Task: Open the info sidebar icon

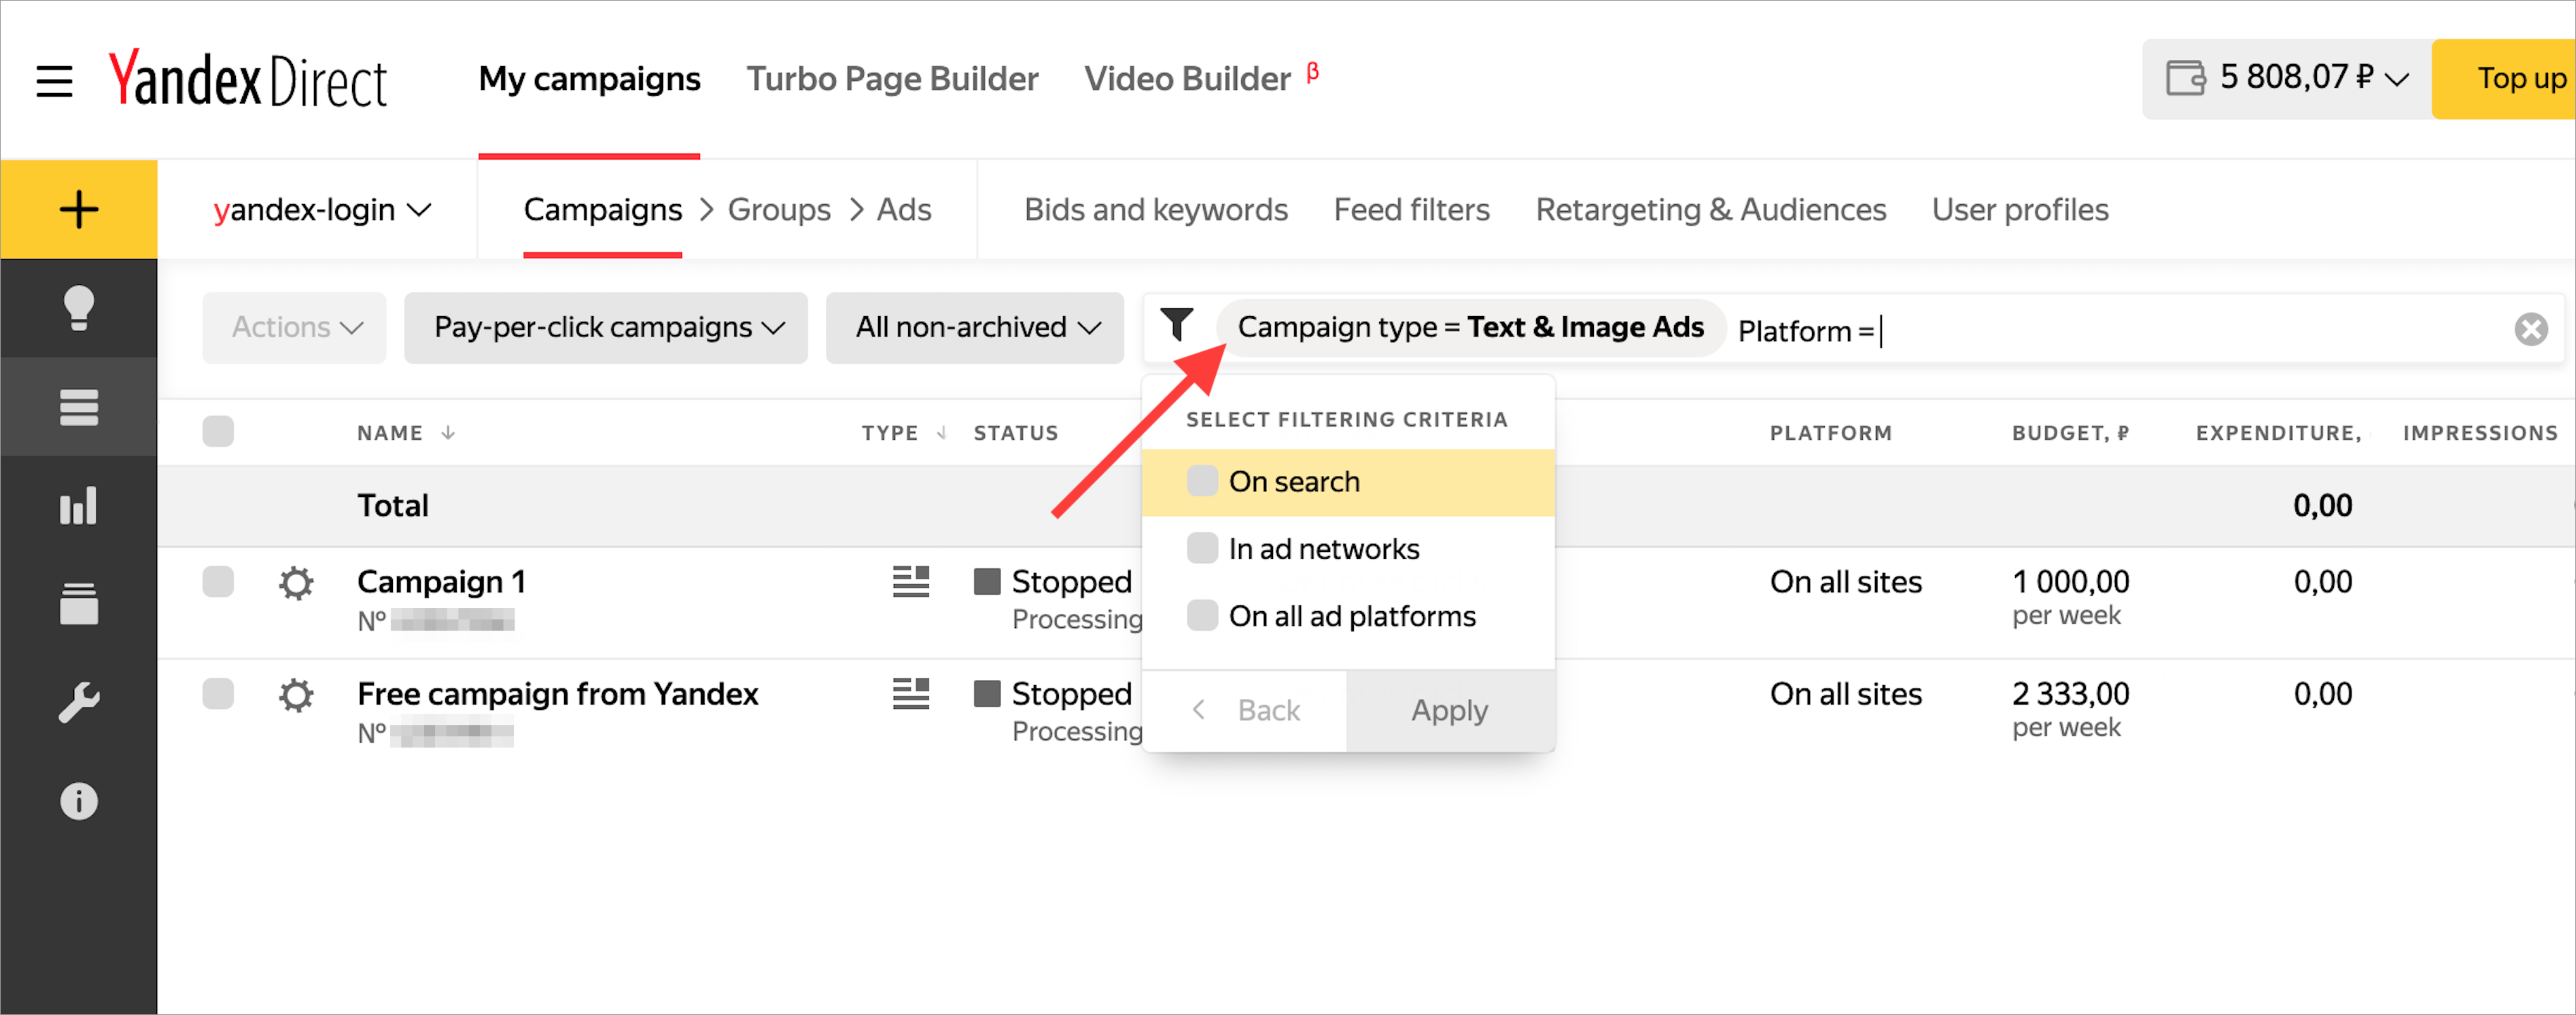Action: [x=79, y=801]
